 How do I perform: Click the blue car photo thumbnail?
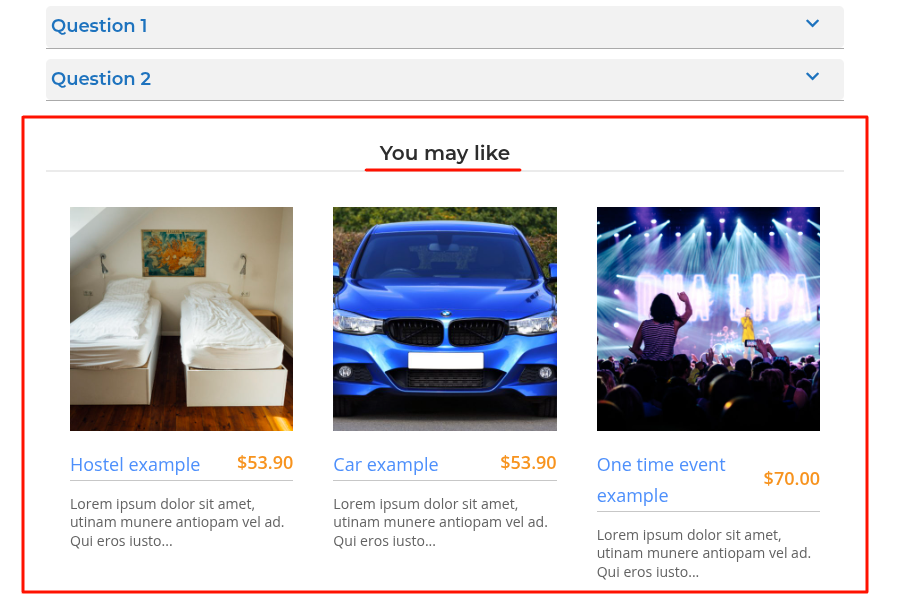[444, 319]
